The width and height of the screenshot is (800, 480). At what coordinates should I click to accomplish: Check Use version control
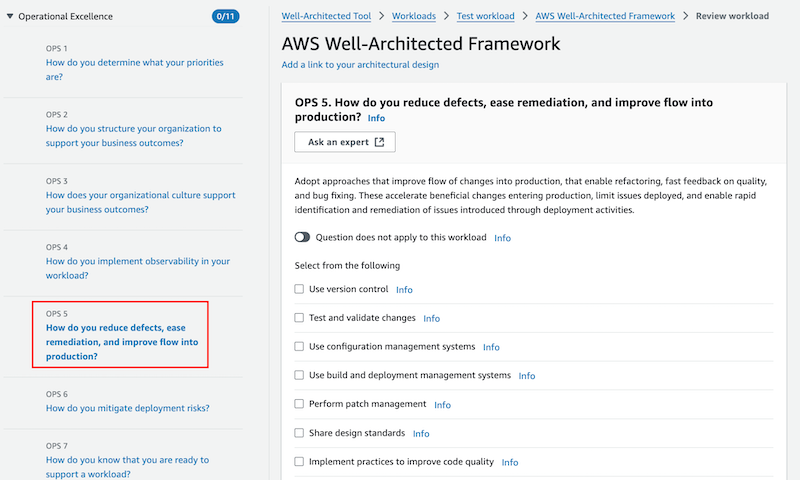[x=299, y=289]
